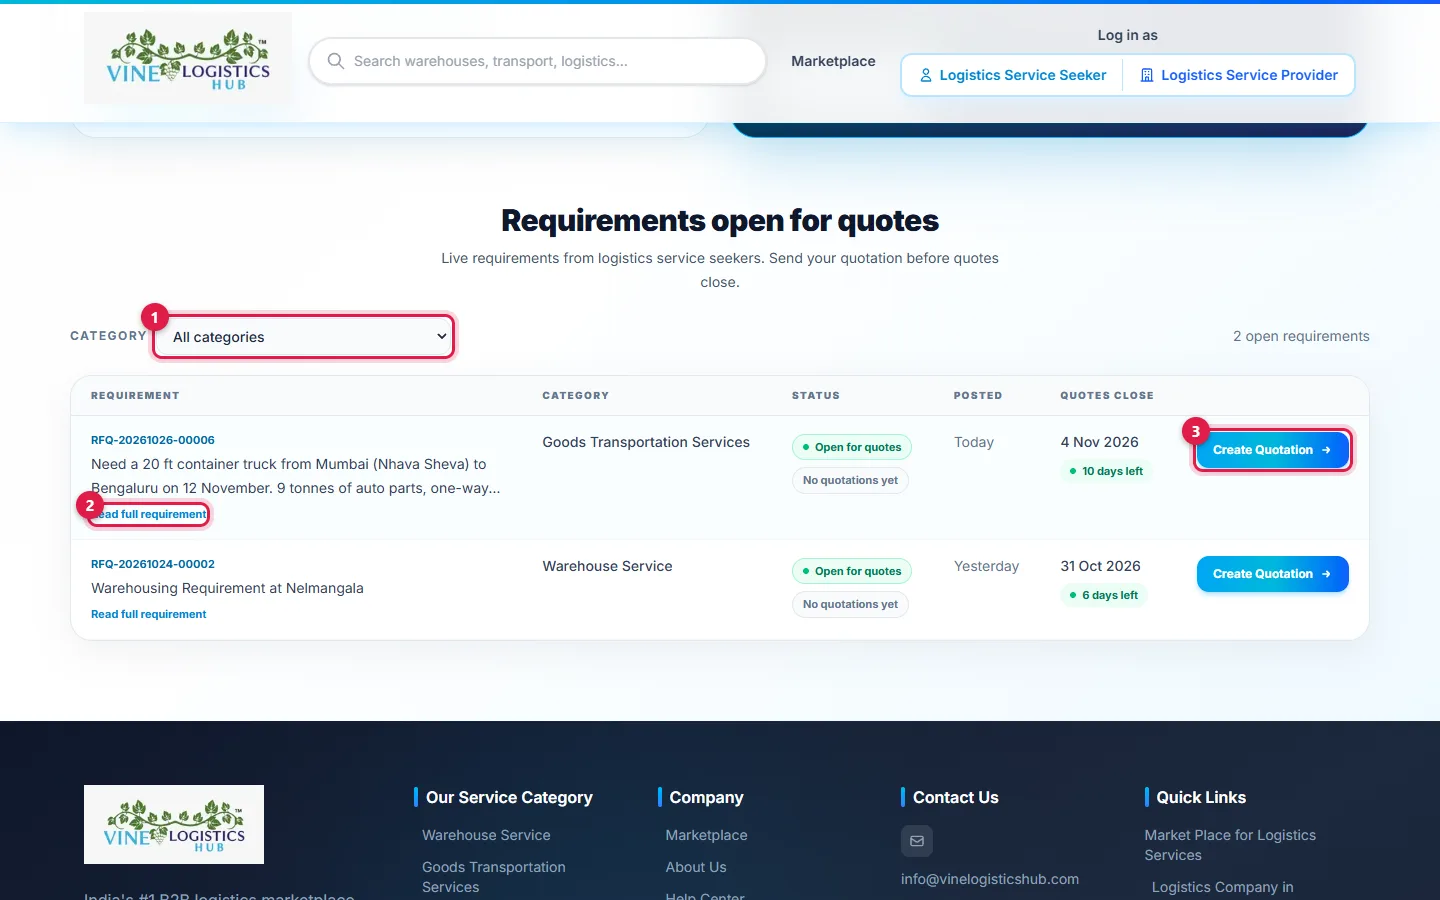
Task: Log in as Logistics Service Seeker
Action: click(x=1013, y=75)
